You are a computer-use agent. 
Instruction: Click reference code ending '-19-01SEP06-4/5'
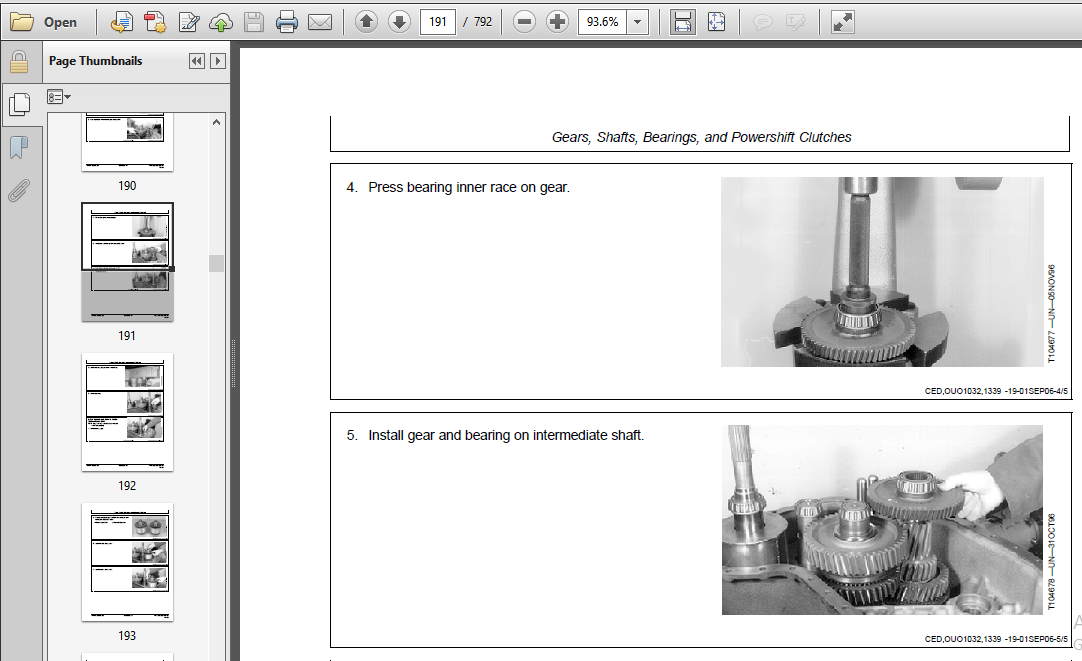996,391
